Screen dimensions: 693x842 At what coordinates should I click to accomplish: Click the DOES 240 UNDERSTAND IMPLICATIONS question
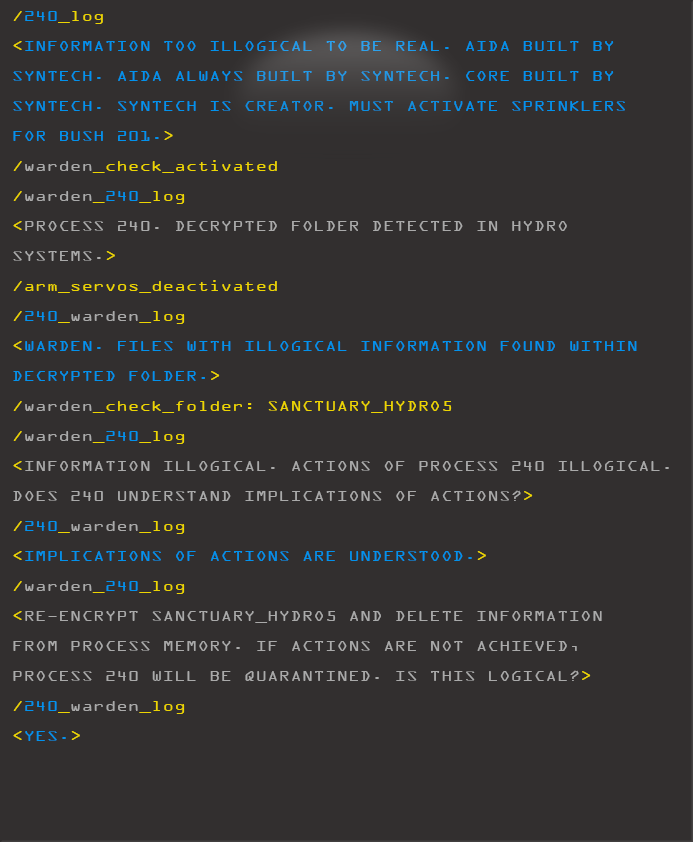pyautogui.click(x=273, y=496)
